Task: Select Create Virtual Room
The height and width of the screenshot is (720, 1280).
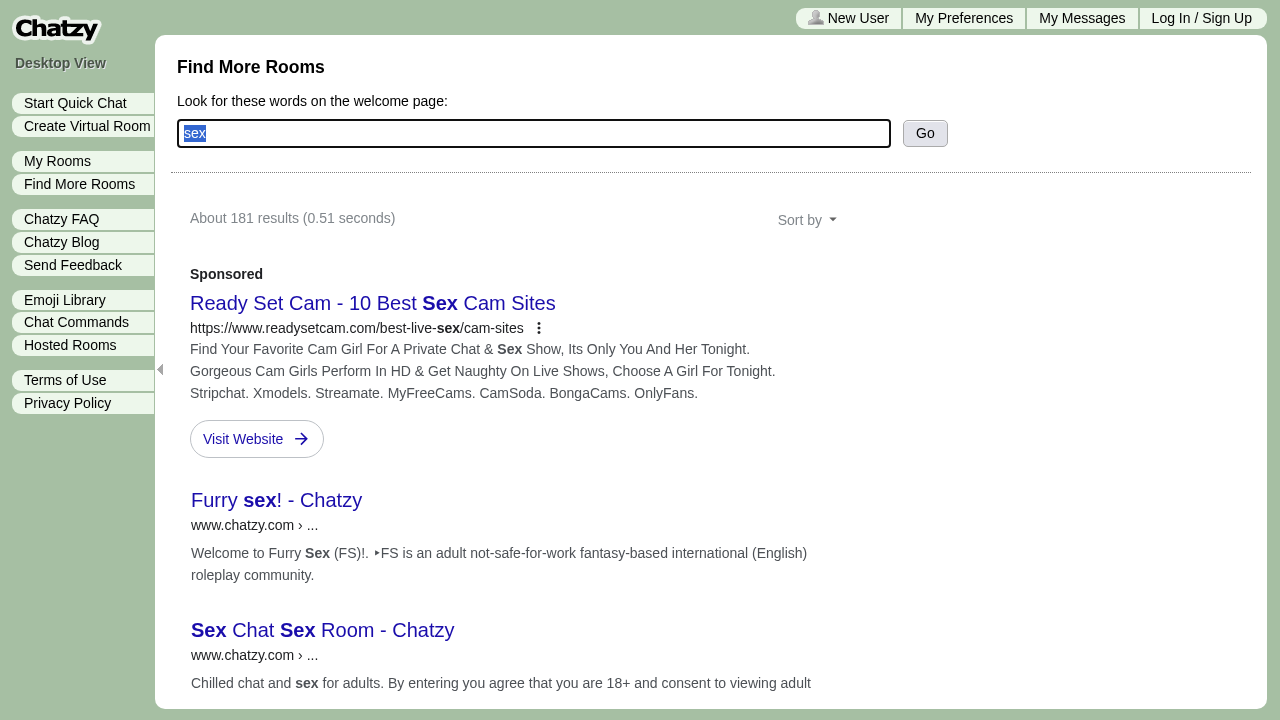Action: [x=83, y=126]
